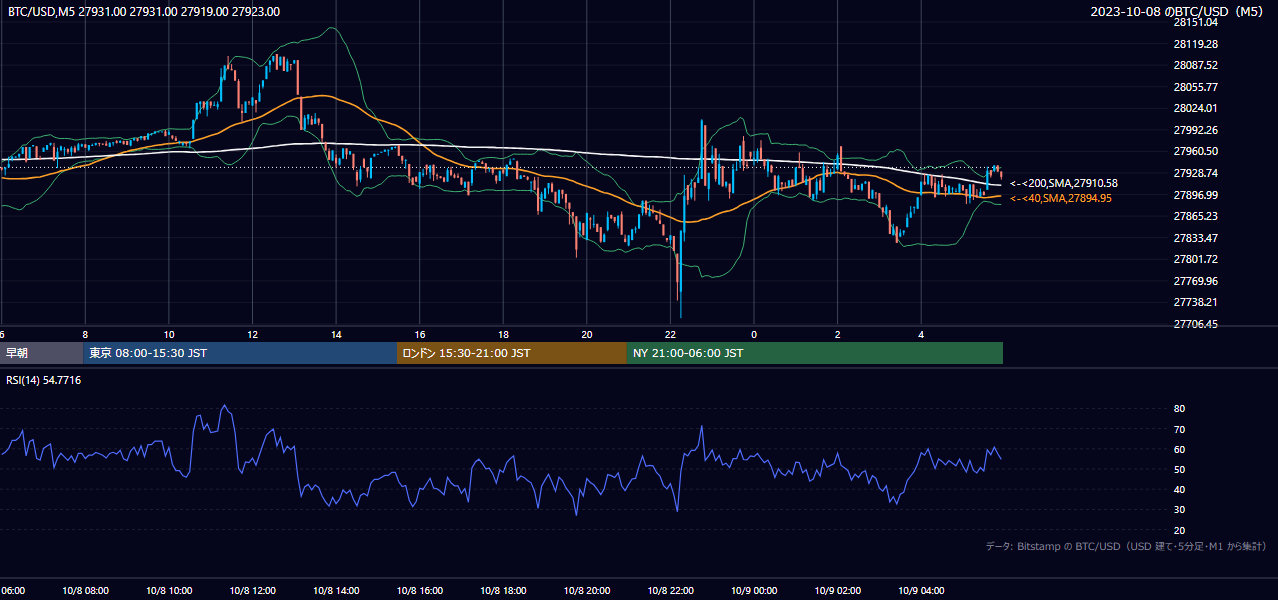Select price axis label 28055.77
The image size is (1278, 600).
click(x=1195, y=87)
